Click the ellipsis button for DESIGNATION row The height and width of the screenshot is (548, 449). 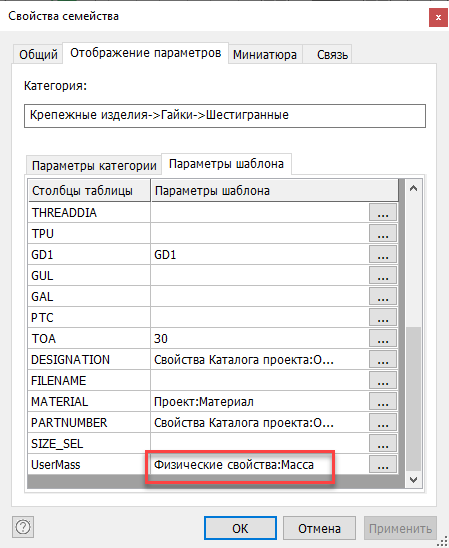(x=383, y=359)
